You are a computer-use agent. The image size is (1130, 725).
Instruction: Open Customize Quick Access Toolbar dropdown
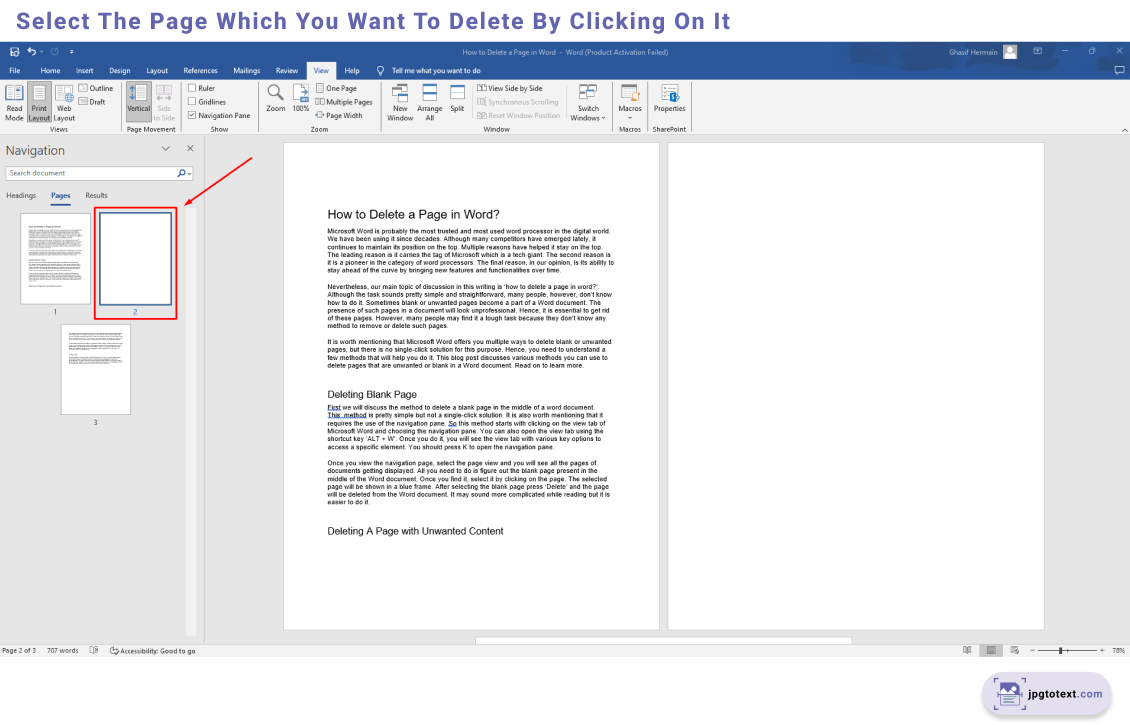point(71,52)
